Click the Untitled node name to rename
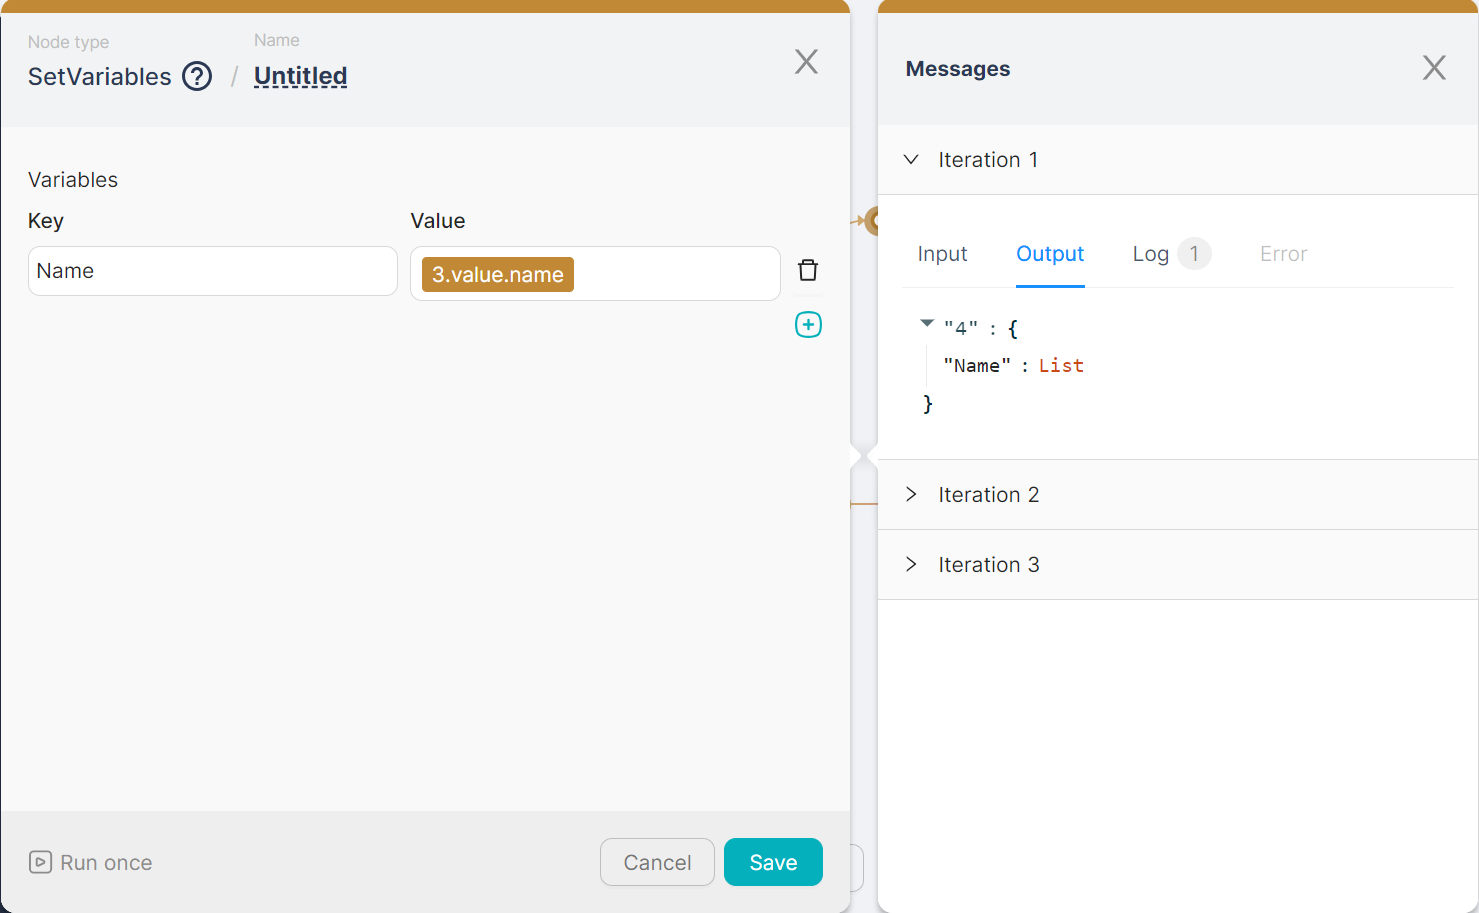 tap(300, 76)
